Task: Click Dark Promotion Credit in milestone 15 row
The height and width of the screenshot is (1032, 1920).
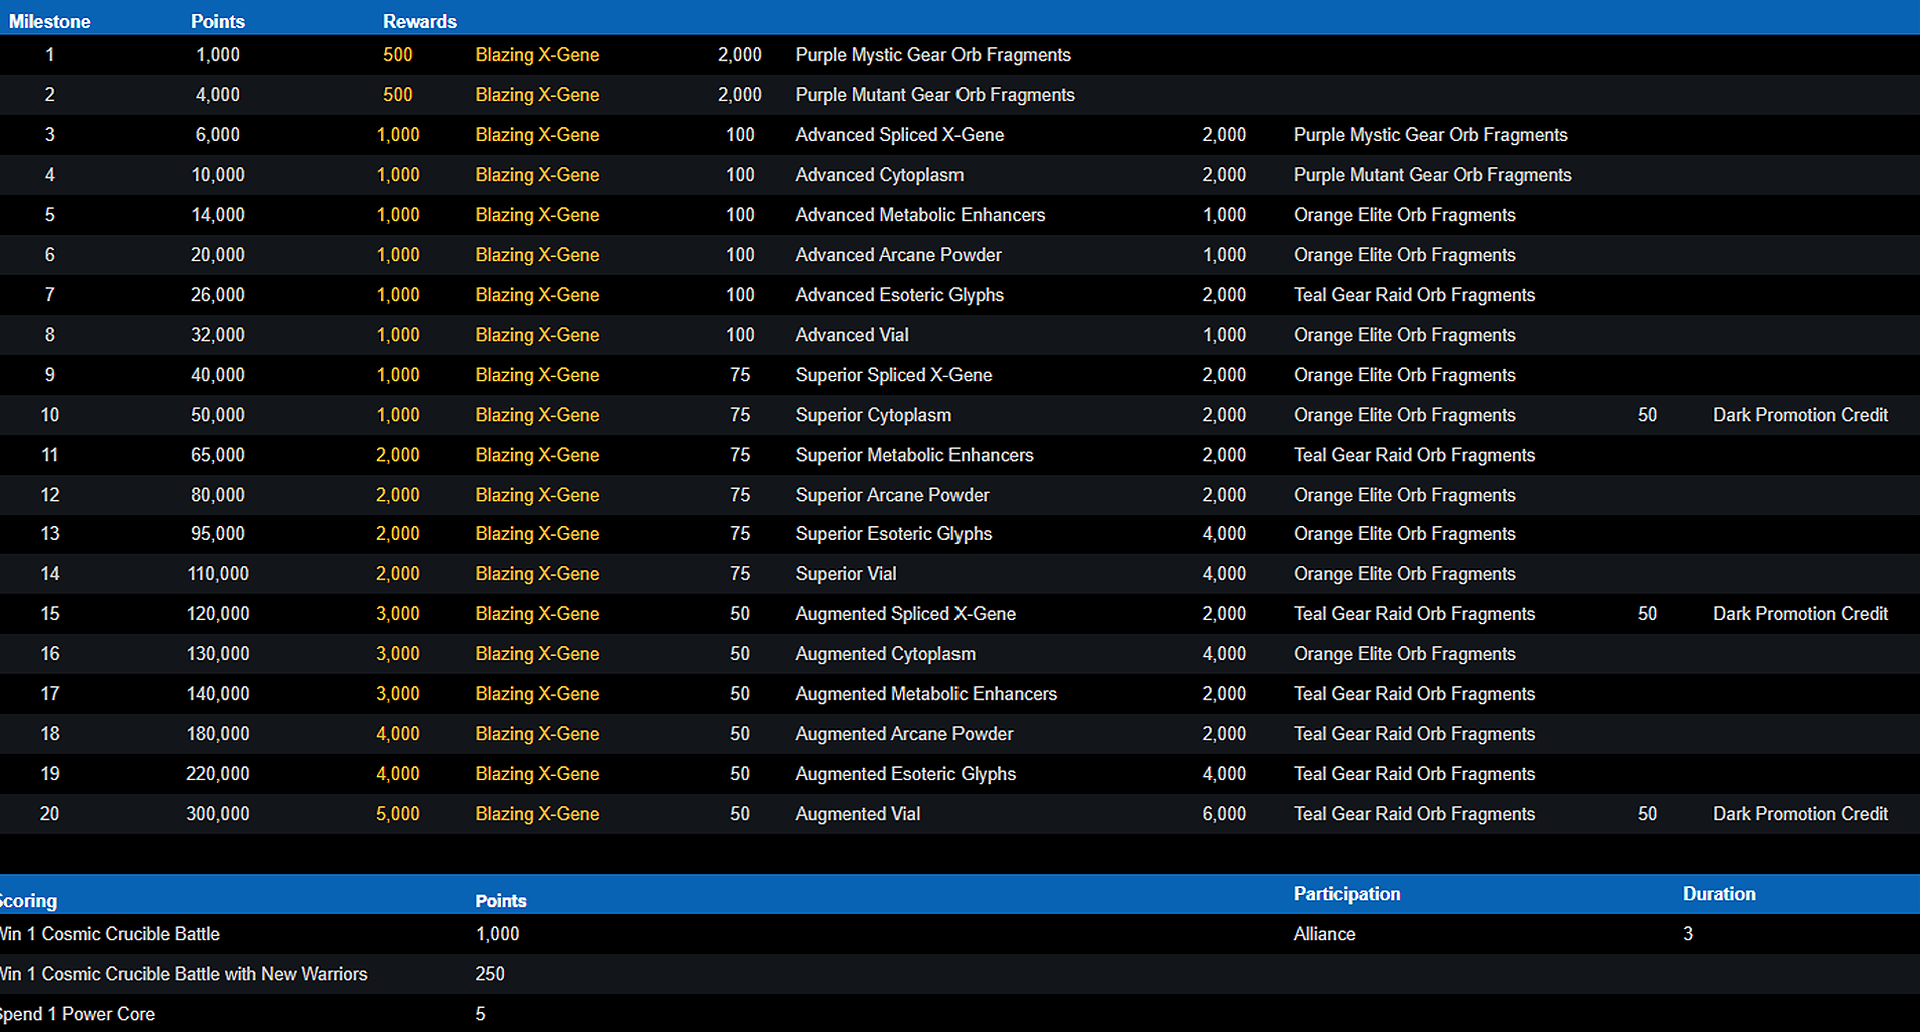Action: [x=1800, y=614]
